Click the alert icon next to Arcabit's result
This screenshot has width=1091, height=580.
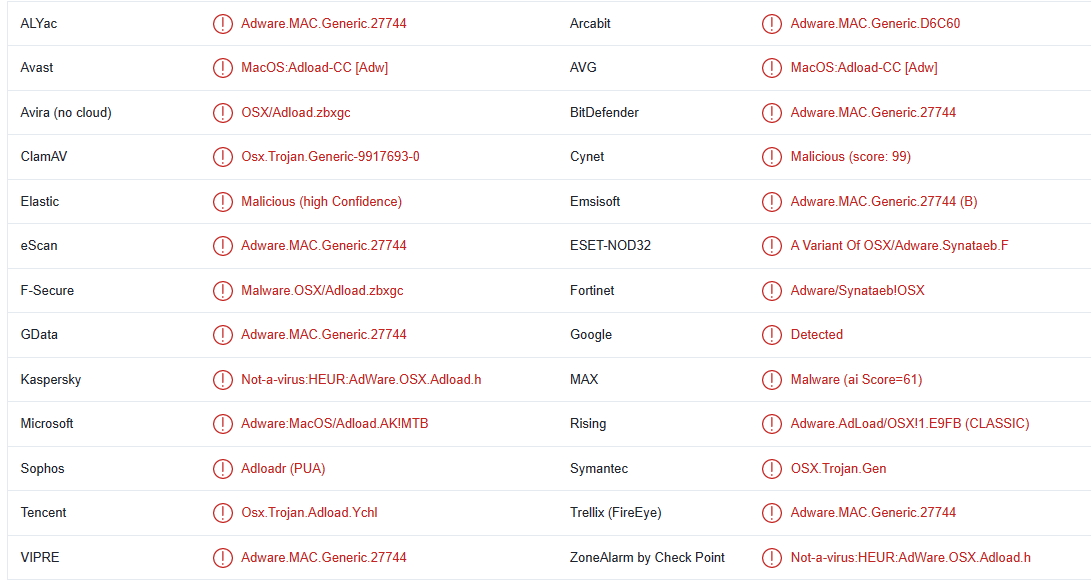[772, 24]
